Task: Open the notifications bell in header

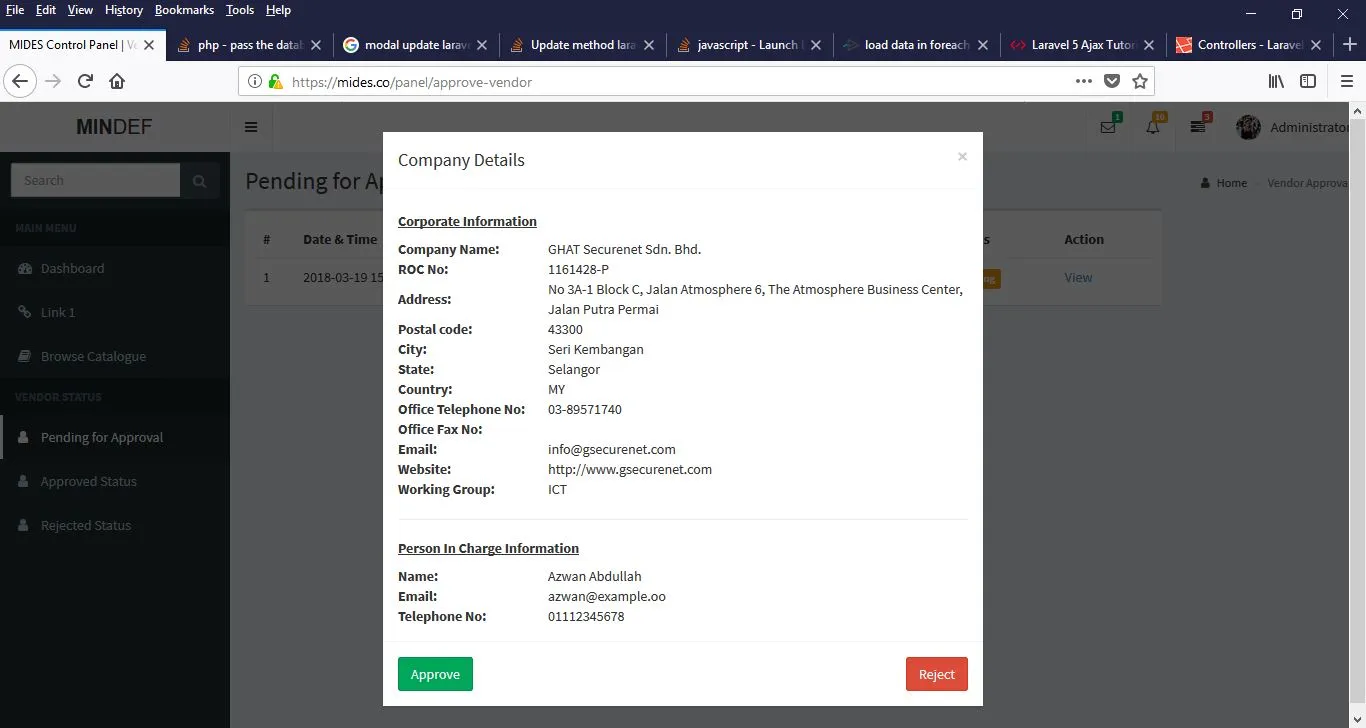Action: point(1153,127)
